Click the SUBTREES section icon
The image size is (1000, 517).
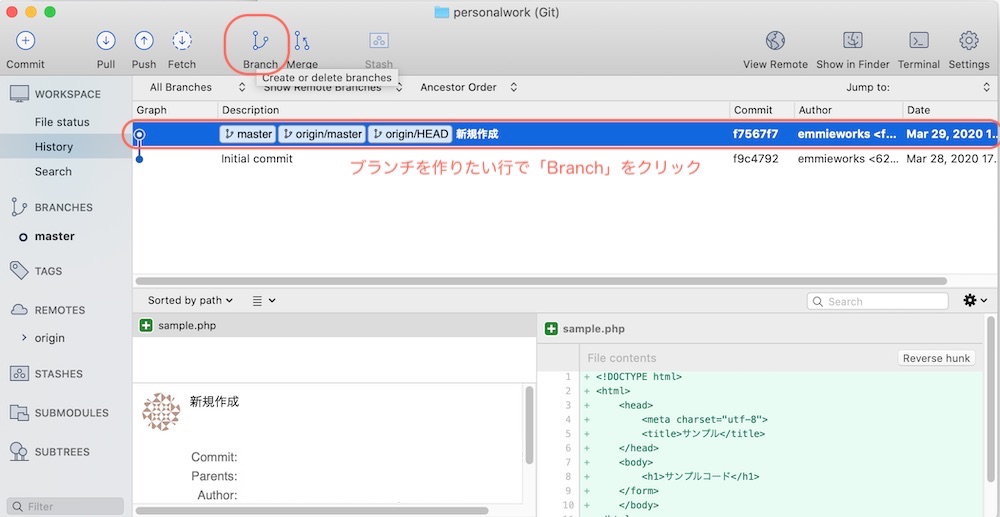click(x=19, y=451)
